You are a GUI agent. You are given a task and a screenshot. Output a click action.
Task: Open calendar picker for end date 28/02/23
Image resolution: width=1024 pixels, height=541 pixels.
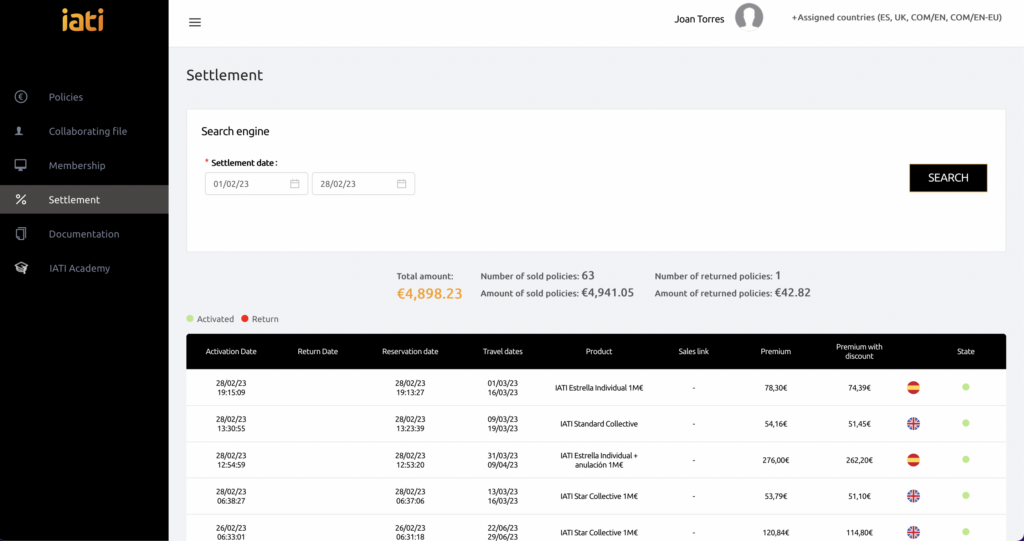point(401,184)
